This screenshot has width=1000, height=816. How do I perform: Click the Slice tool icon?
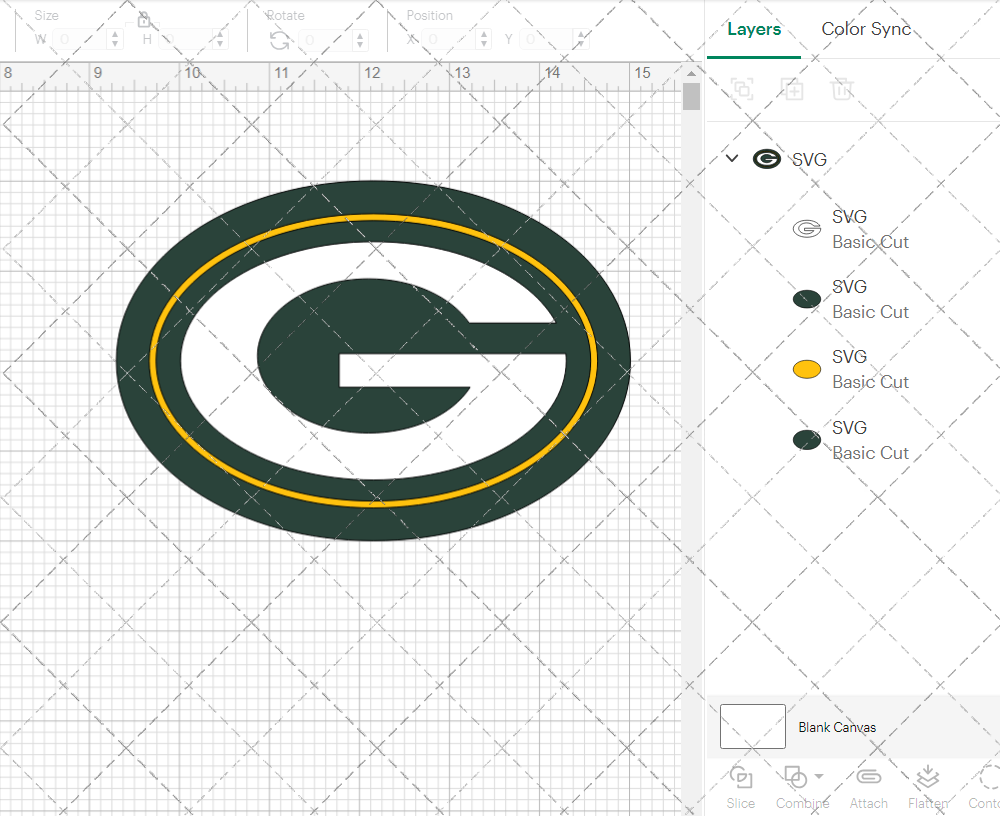tap(741, 778)
